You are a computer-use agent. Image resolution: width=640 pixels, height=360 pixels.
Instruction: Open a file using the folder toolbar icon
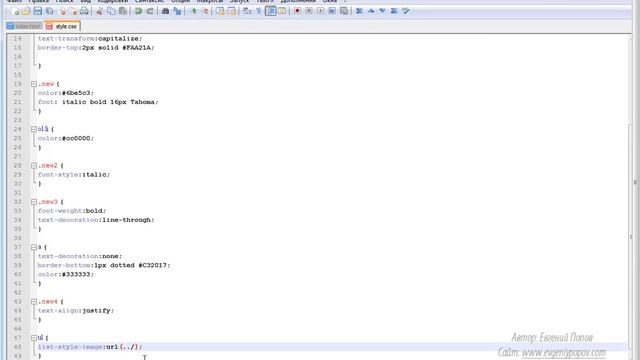pos(26,11)
